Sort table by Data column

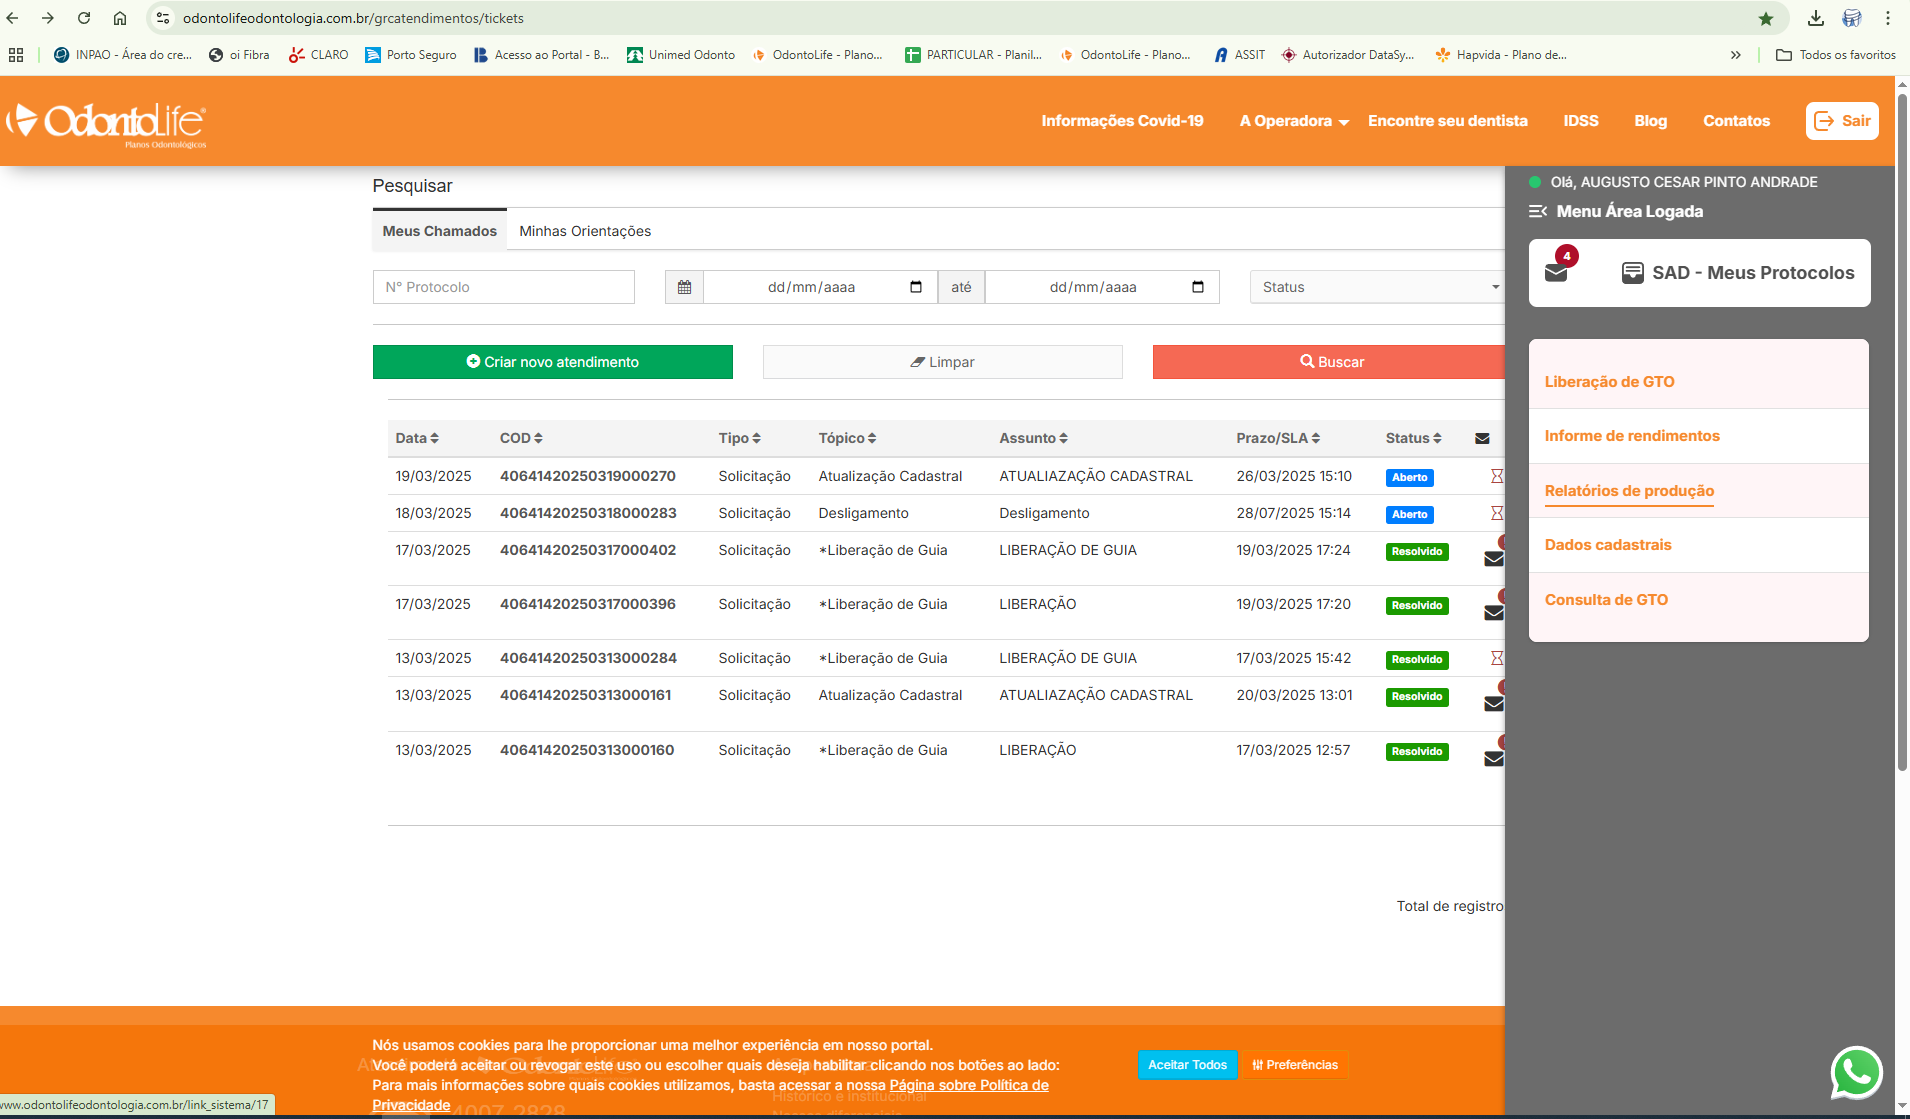click(417, 438)
